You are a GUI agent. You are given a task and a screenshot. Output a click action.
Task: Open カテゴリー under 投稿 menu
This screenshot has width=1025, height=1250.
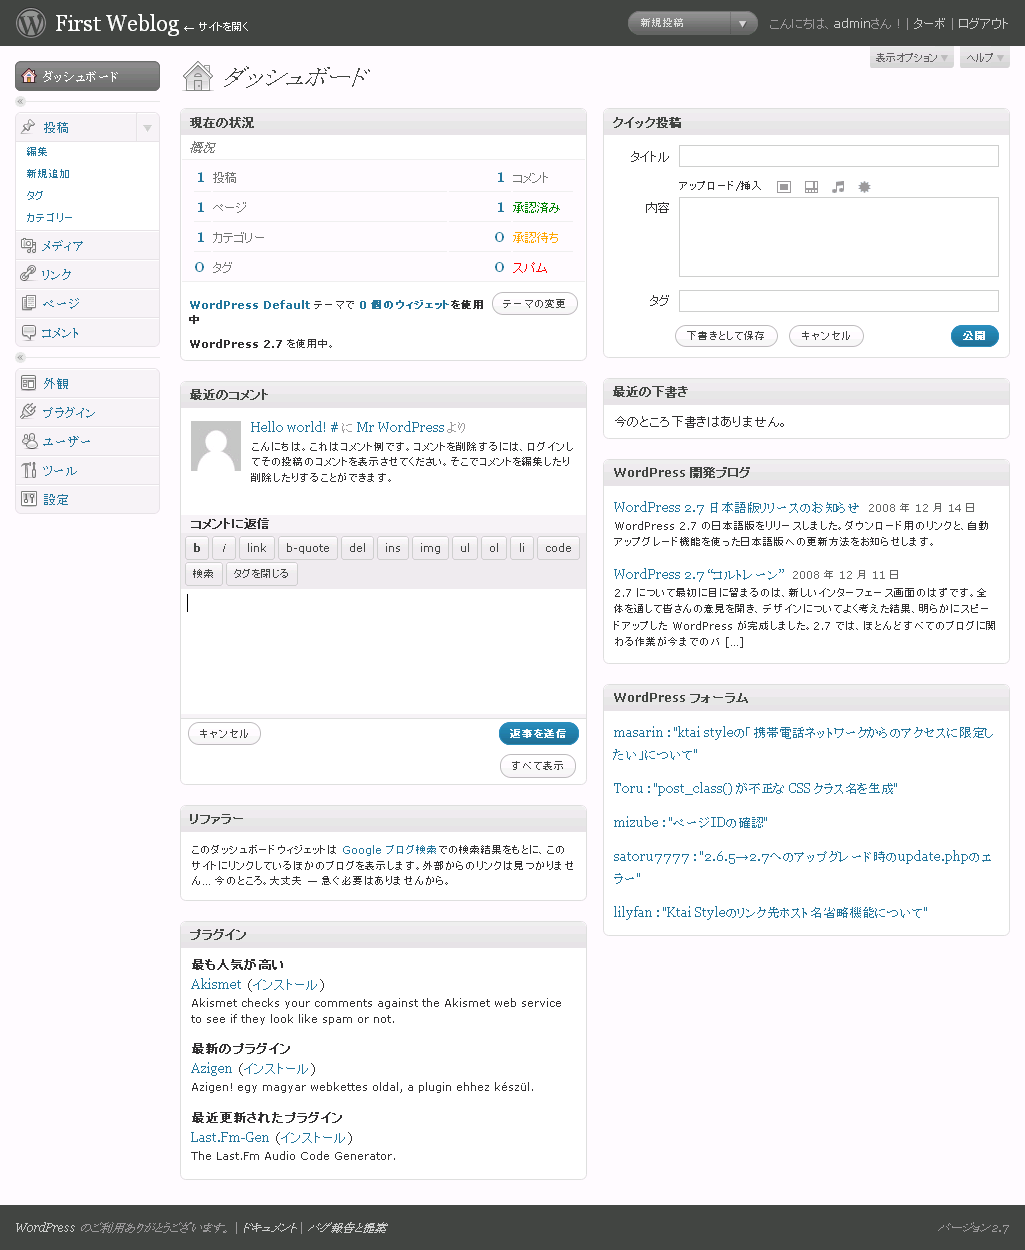click(49, 218)
